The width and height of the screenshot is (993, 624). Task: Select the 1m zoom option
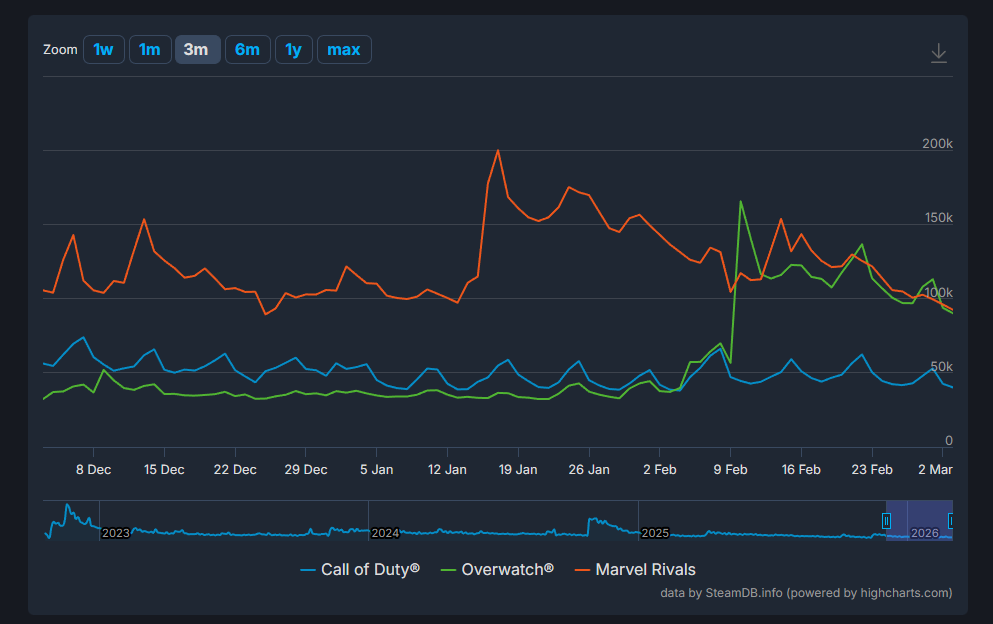coord(149,49)
